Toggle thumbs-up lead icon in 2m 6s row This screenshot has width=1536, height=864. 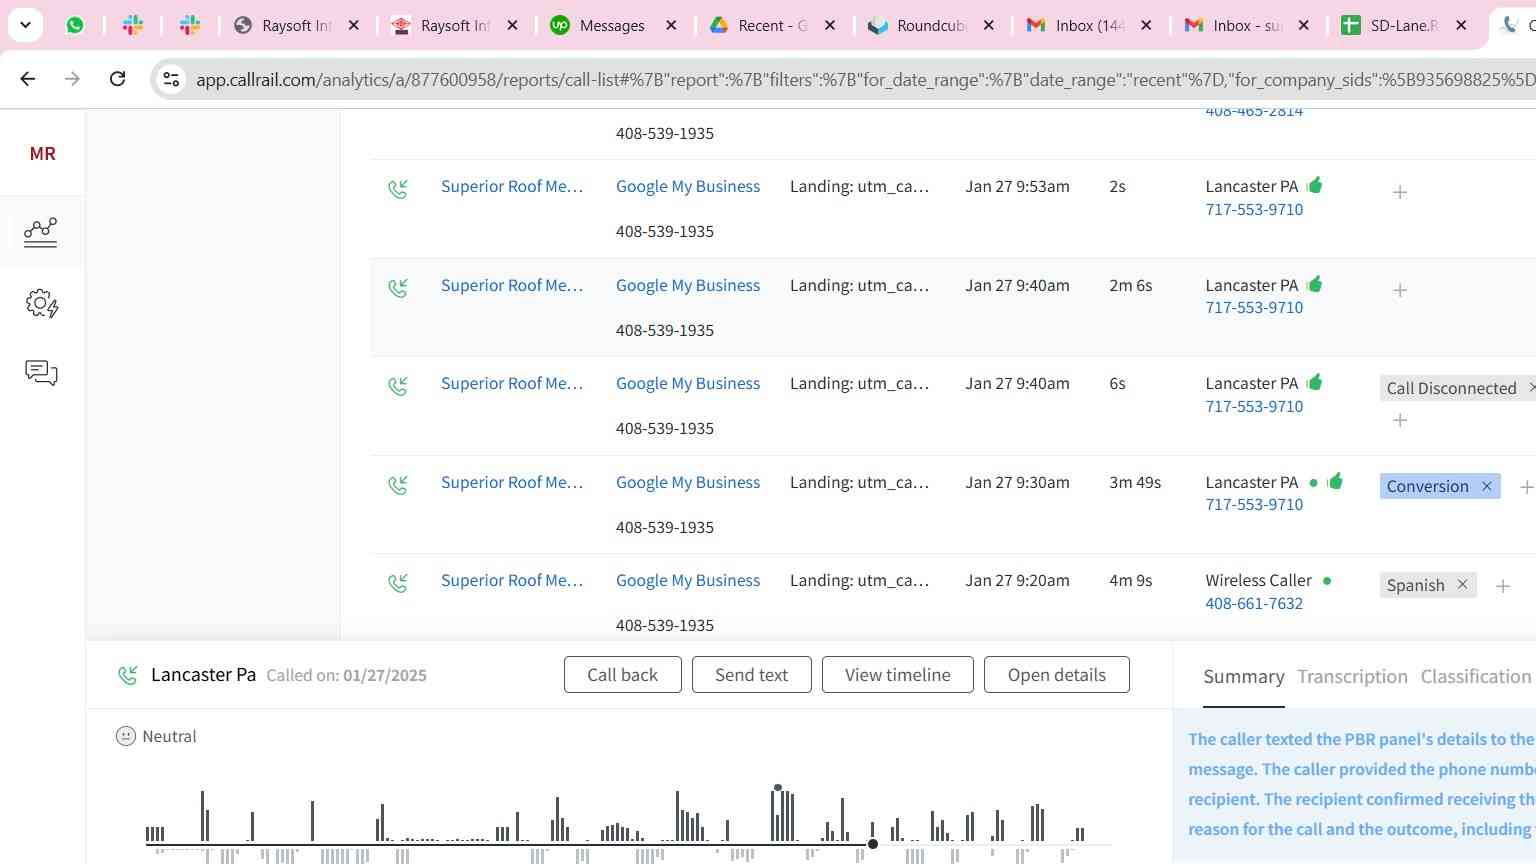pos(1315,283)
